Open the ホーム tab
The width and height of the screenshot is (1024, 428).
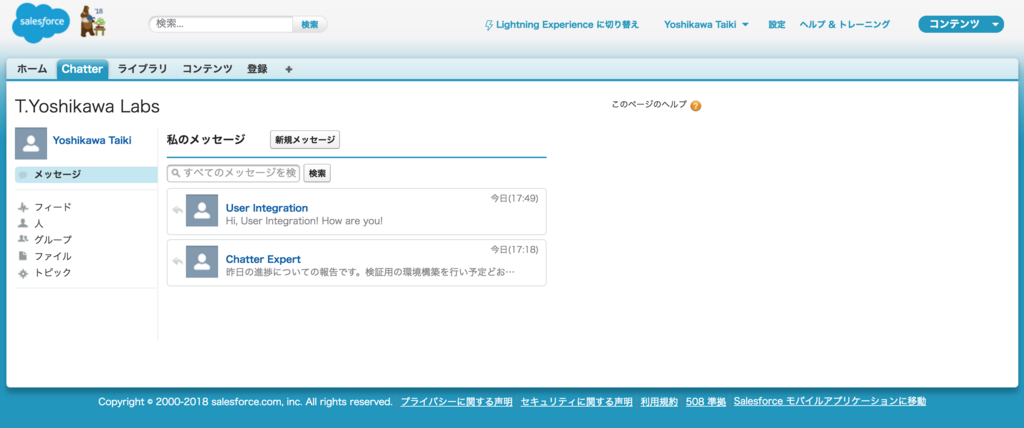[32, 69]
